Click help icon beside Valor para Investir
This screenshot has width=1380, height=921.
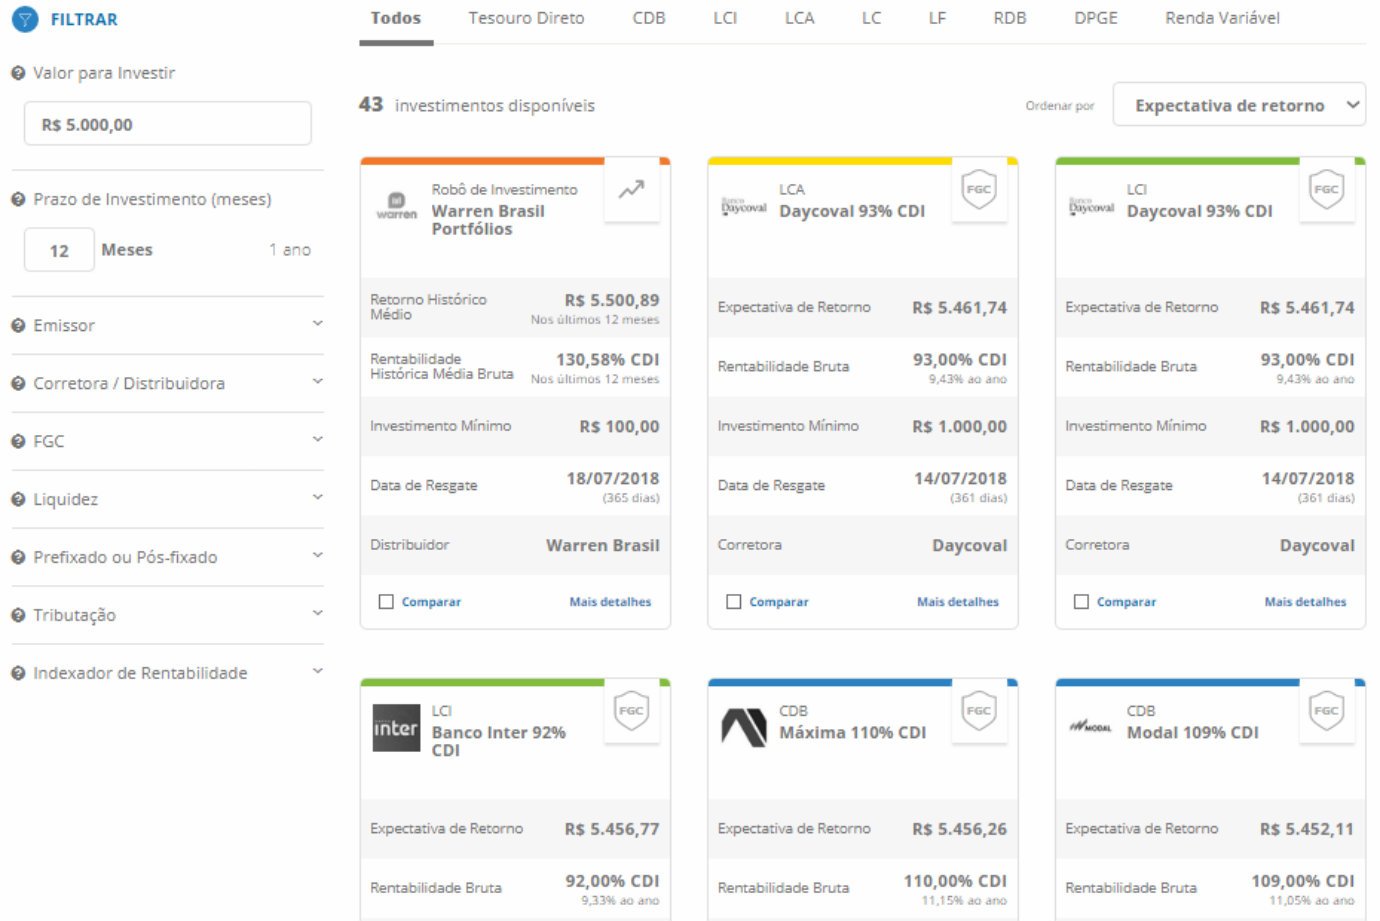18,73
